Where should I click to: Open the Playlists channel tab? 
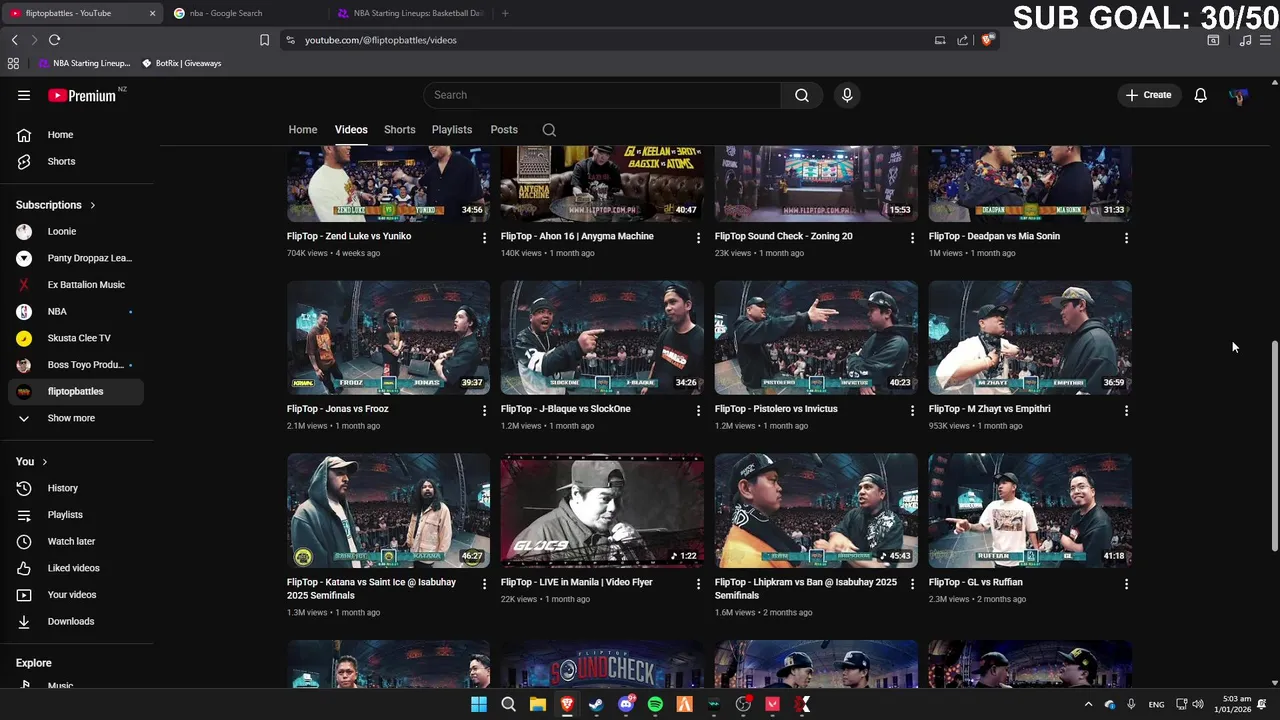[452, 130]
